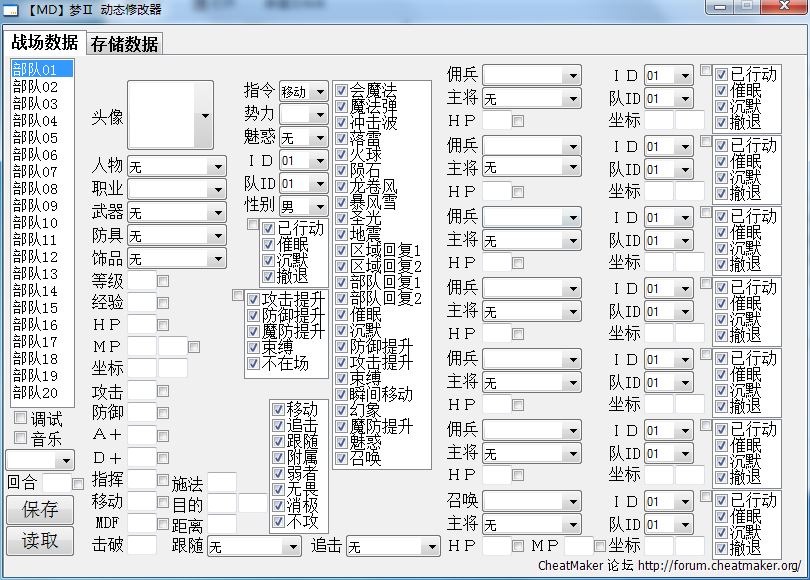Image resolution: width=810 pixels, height=580 pixels.
Task: Open the 头像 portrait dropdown
Action: point(205,117)
